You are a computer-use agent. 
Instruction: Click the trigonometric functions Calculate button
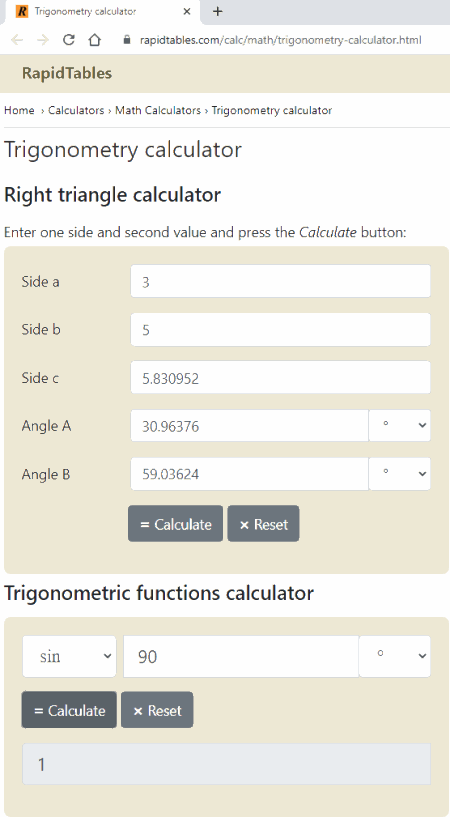pyautogui.click(x=69, y=710)
